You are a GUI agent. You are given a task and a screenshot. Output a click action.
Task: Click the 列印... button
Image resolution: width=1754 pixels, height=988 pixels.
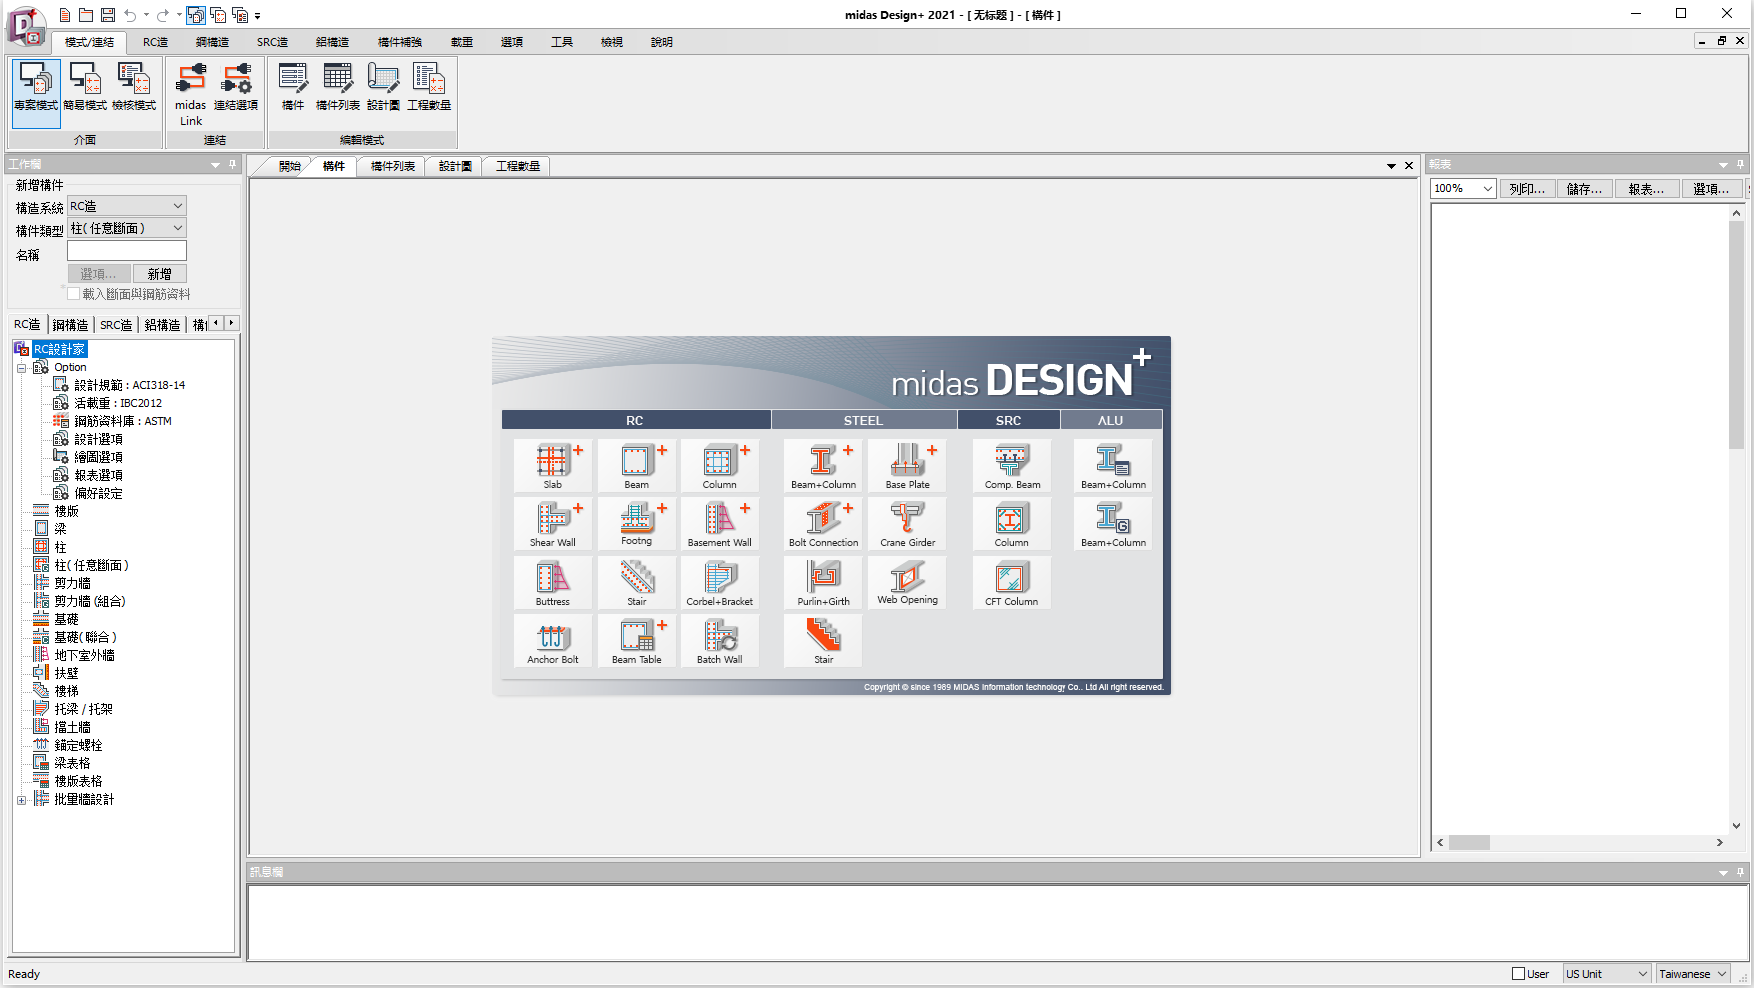[x=1527, y=189]
